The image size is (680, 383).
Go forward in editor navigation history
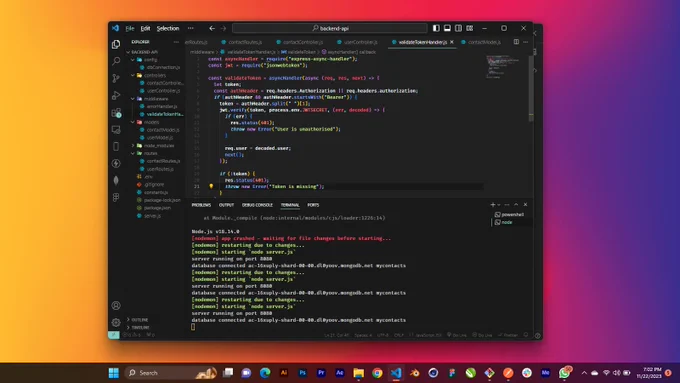pyautogui.click(x=223, y=28)
